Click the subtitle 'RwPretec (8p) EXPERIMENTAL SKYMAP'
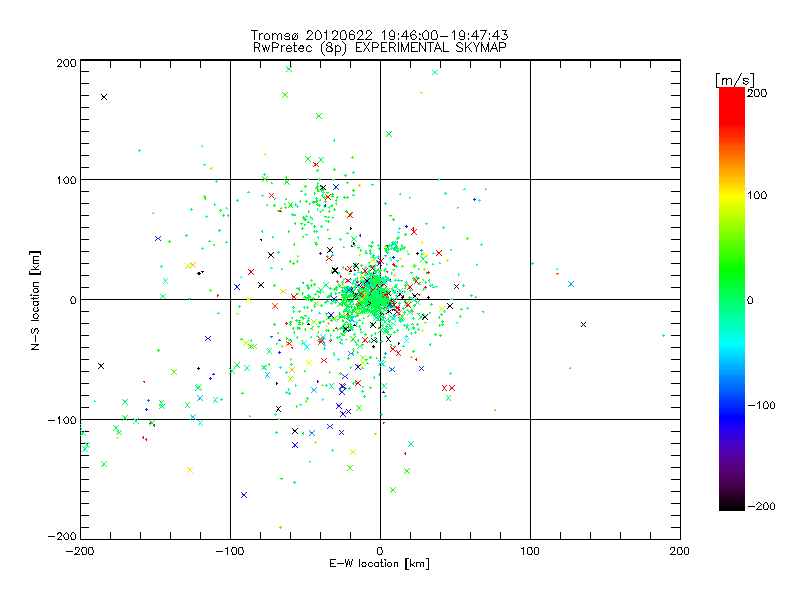Screen dimensions: 800x600 (x=380, y=48)
